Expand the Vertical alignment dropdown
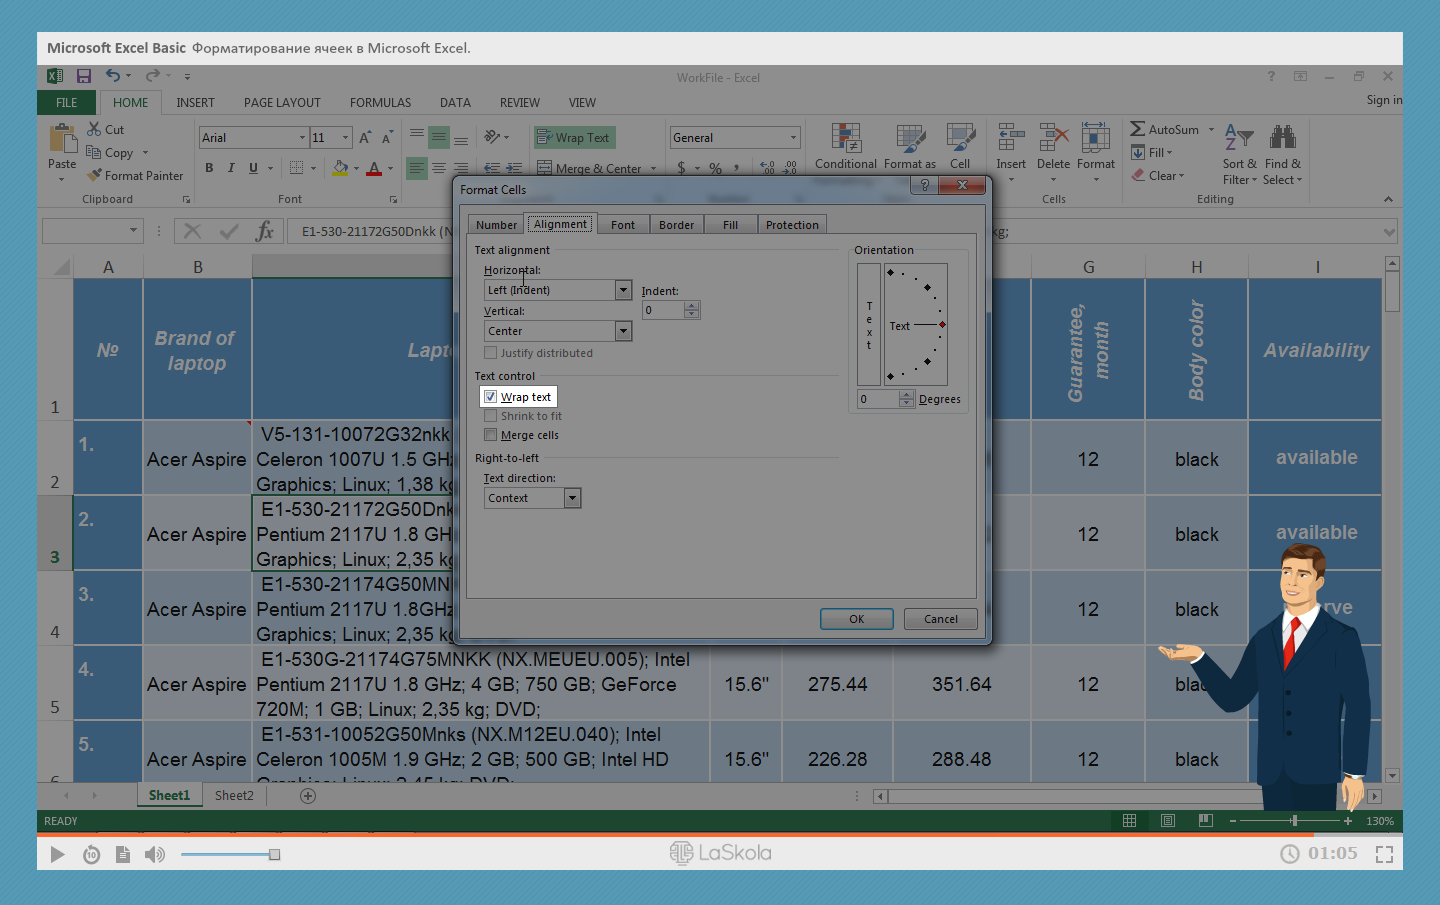This screenshot has height=905, width=1440. (x=623, y=331)
